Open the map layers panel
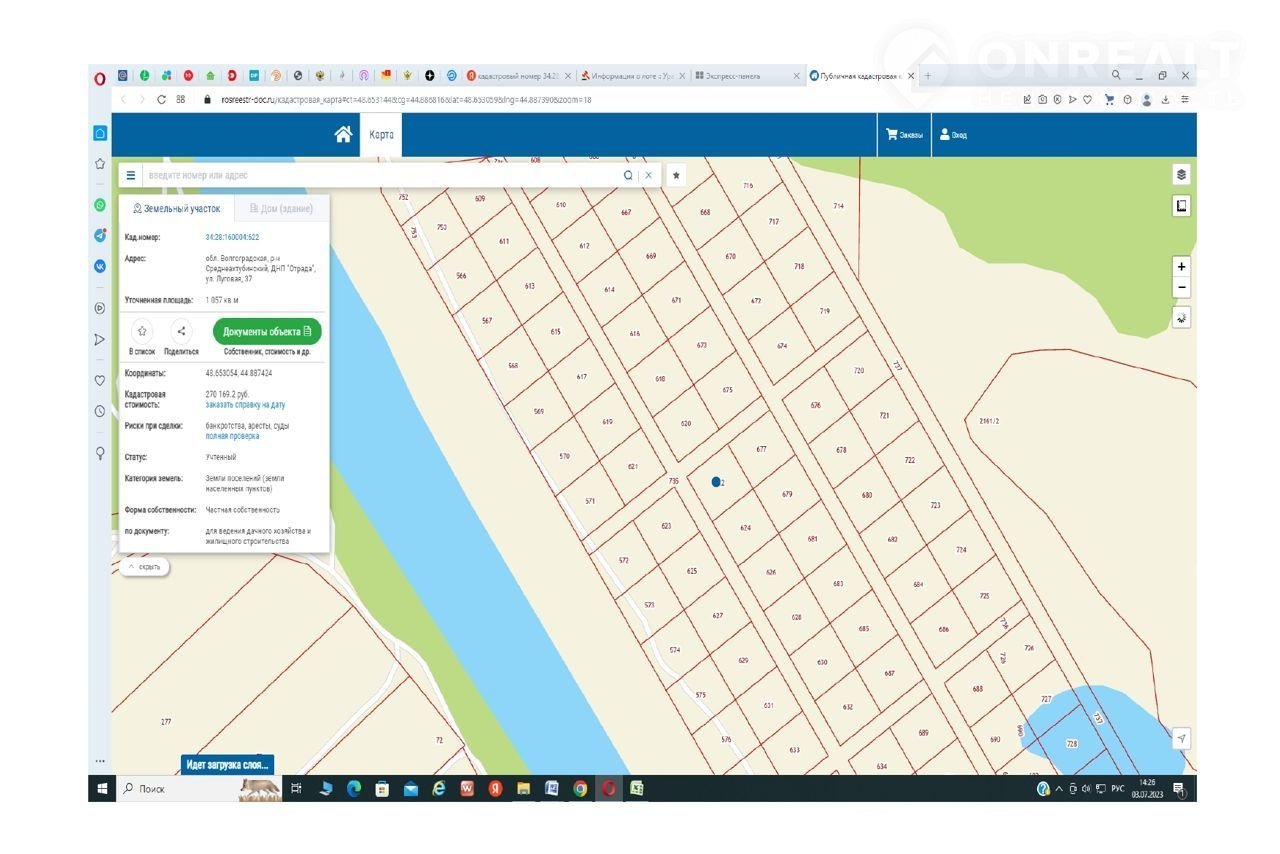The image size is (1280, 854). pyautogui.click(x=1181, y=175)
